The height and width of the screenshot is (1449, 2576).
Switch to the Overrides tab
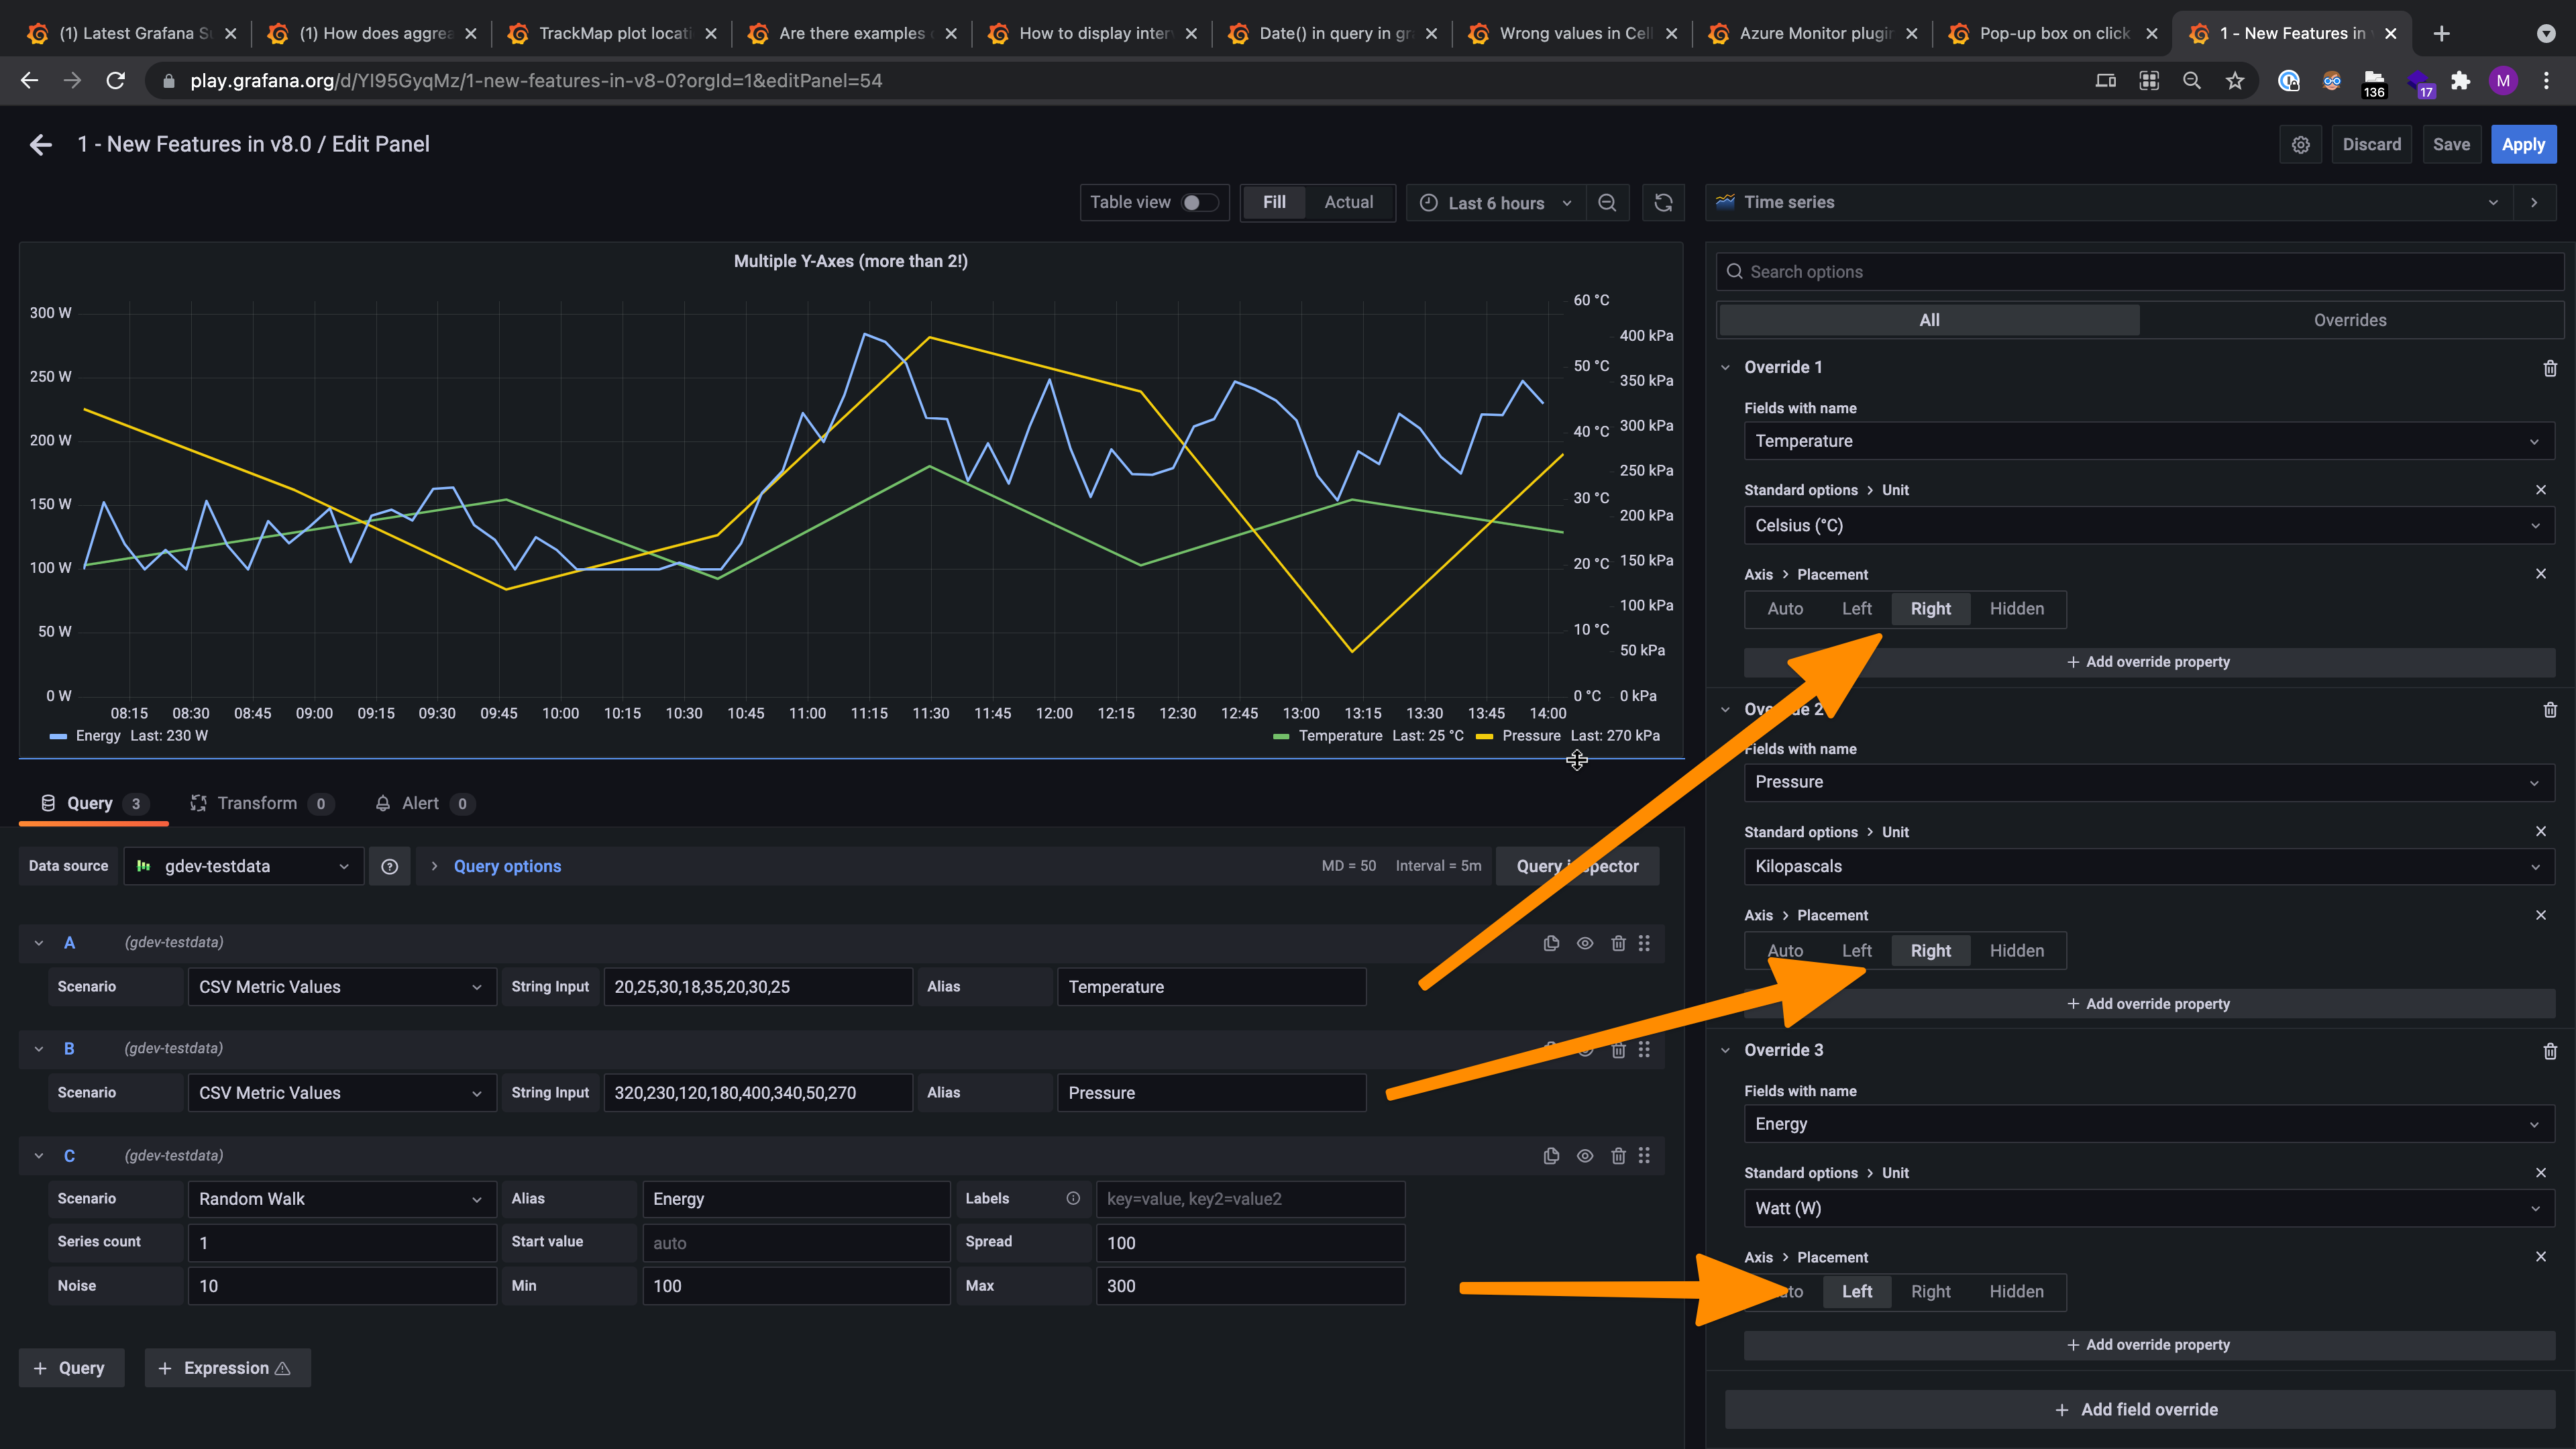point(2351,320)
